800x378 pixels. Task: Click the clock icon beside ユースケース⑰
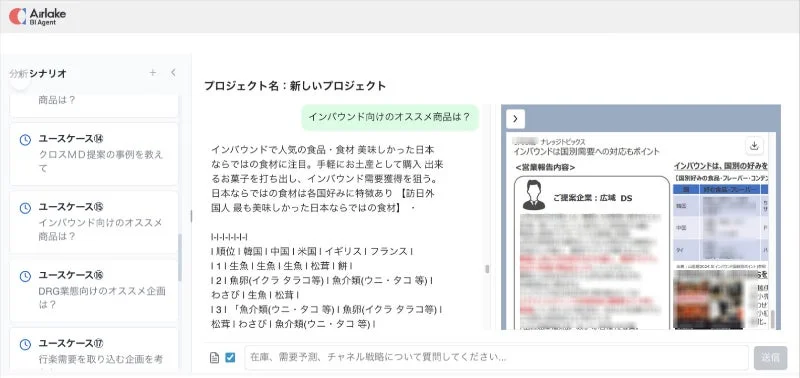click(25, 345)
